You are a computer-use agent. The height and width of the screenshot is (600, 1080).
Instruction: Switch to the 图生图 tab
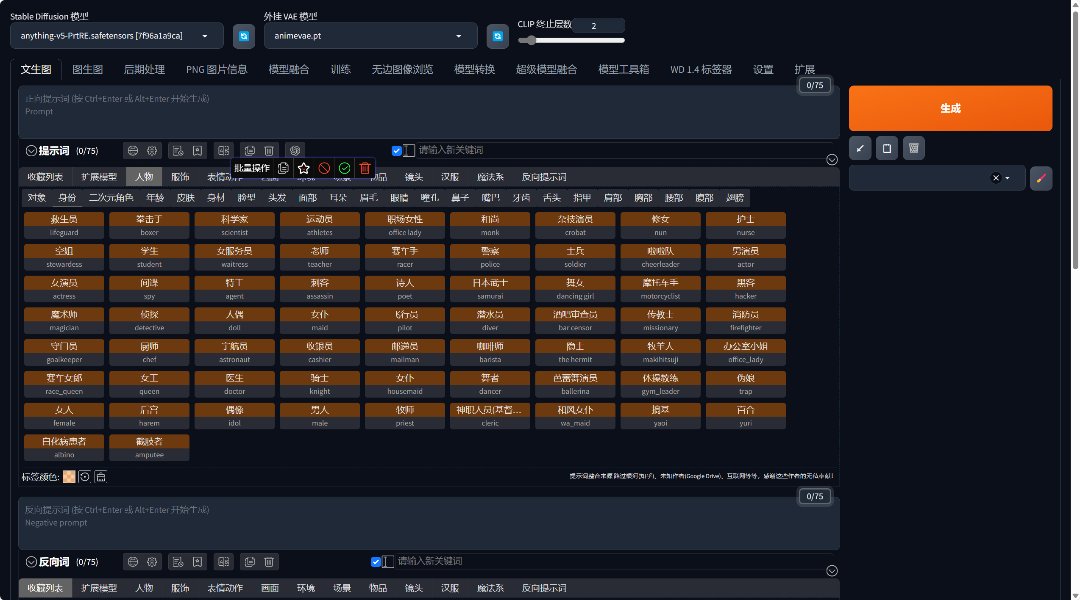tap(88, 70)
